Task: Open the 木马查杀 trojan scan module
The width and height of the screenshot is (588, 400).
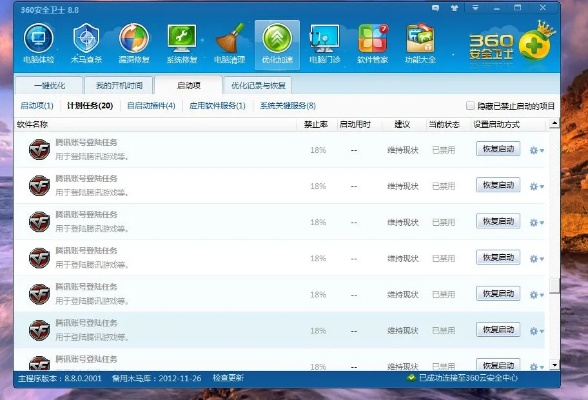Action: [86, 43]
